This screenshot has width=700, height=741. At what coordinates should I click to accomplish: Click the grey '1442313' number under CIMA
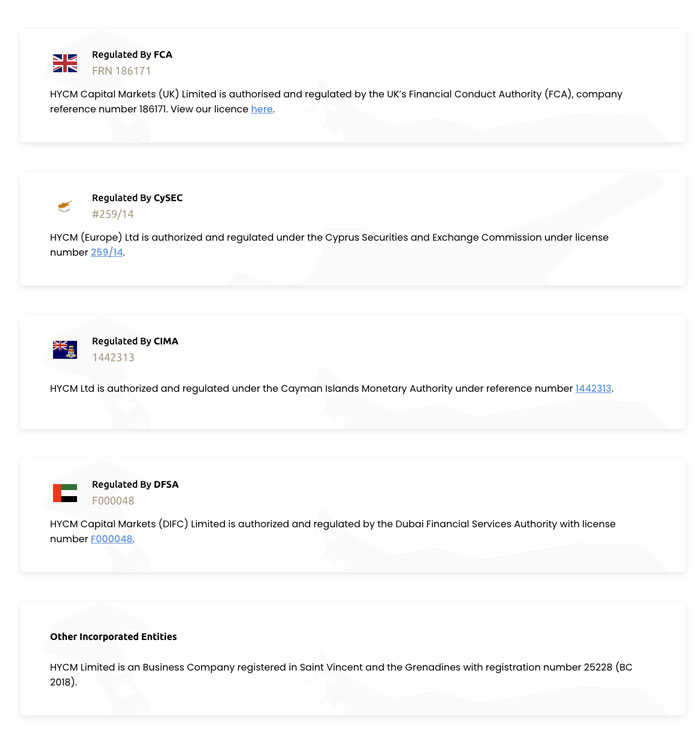tap(113, 357)
